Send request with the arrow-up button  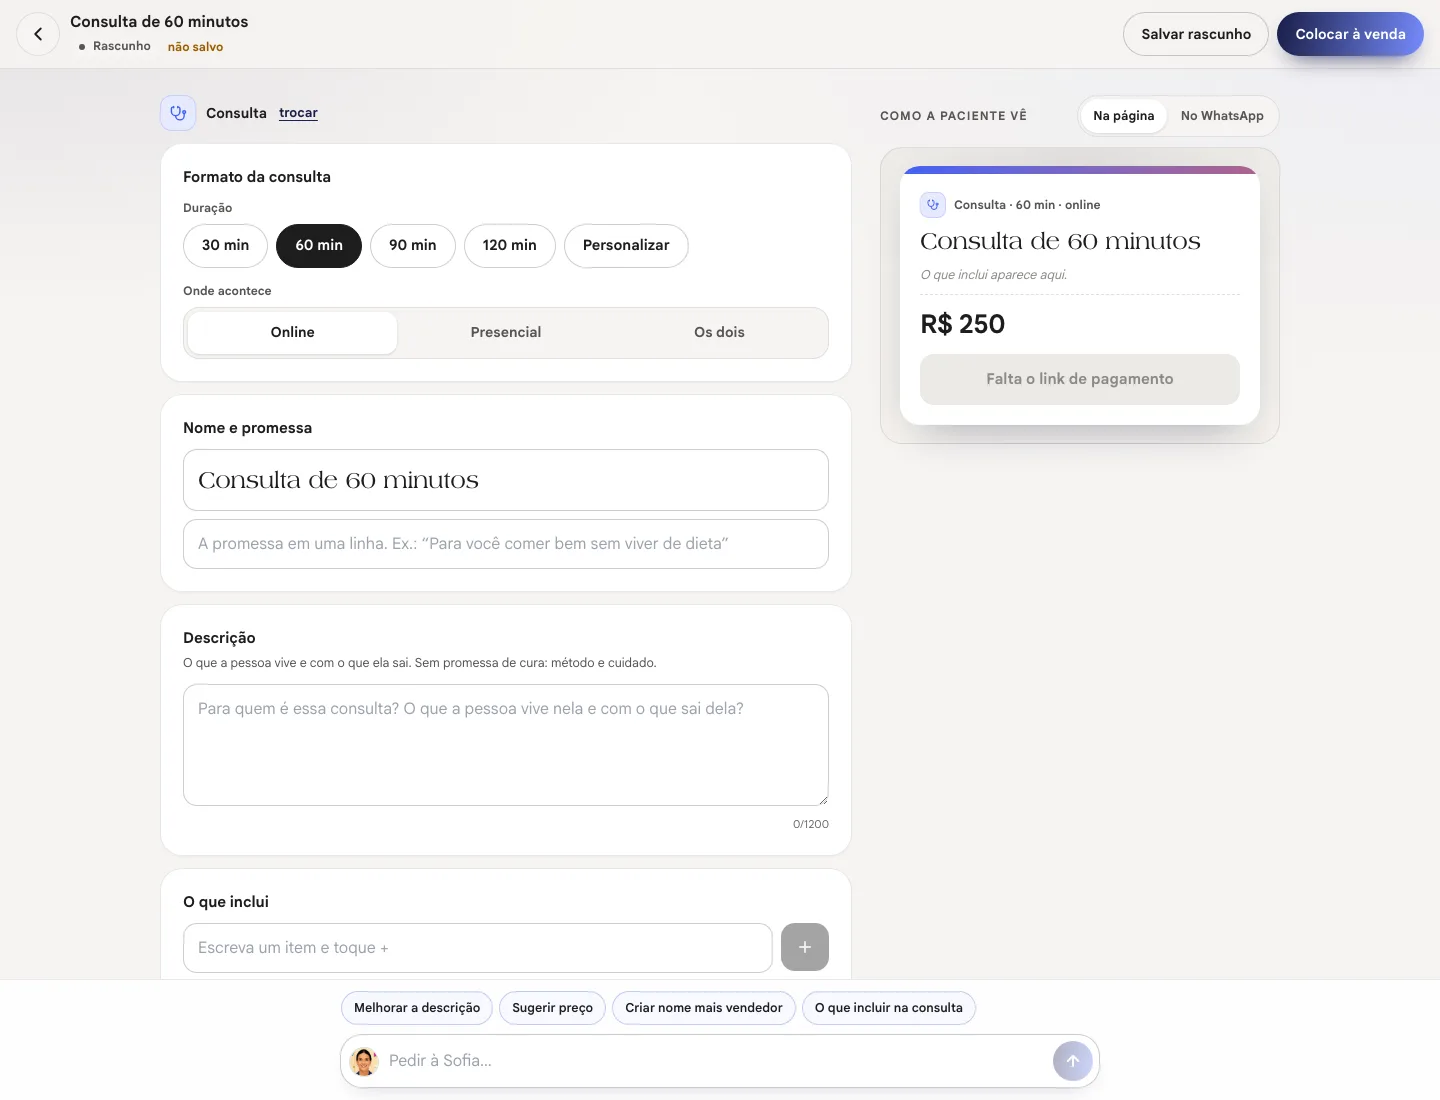(1073, 1061)
